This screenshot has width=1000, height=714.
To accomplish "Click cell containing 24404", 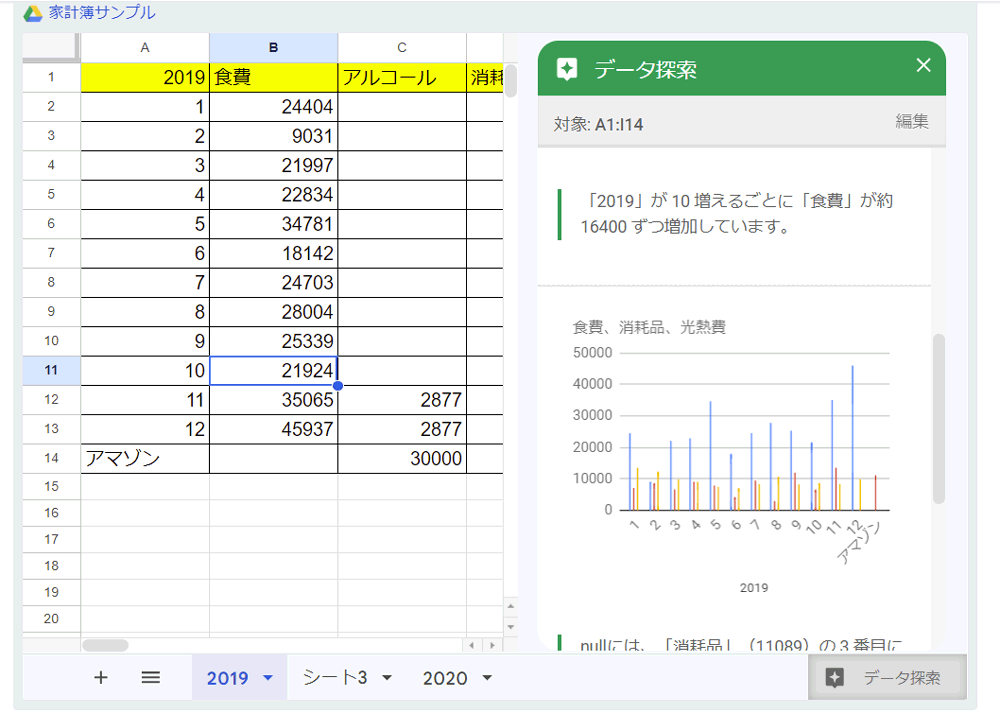I will point(274,107).
